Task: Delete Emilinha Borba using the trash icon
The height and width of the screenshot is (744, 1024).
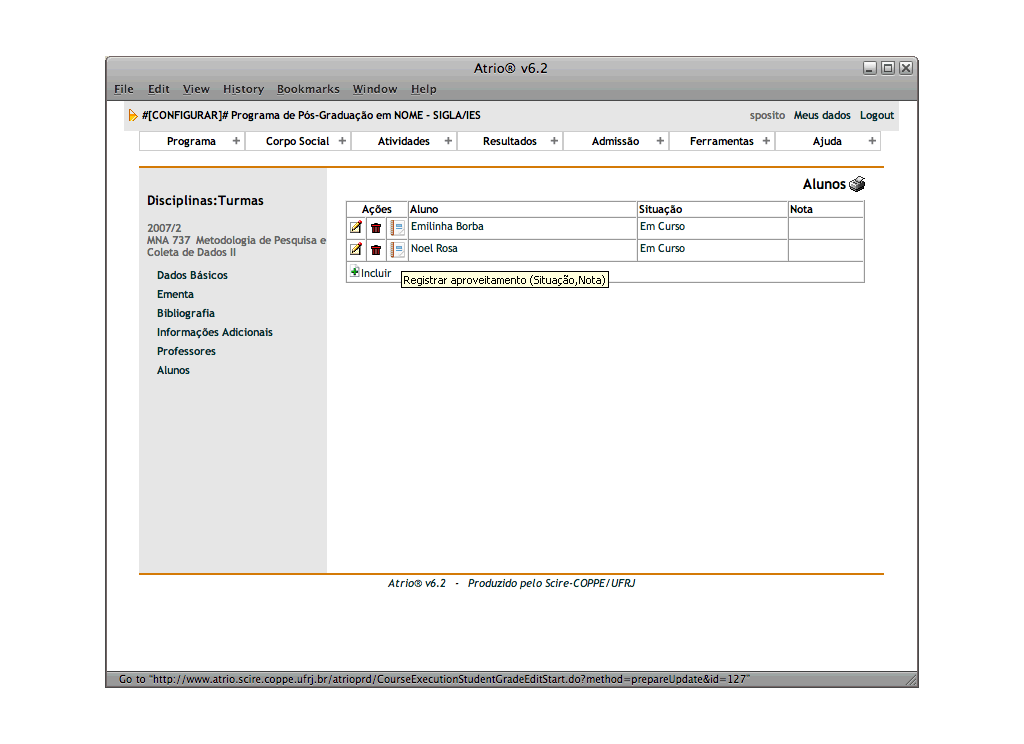Action: 376,228
